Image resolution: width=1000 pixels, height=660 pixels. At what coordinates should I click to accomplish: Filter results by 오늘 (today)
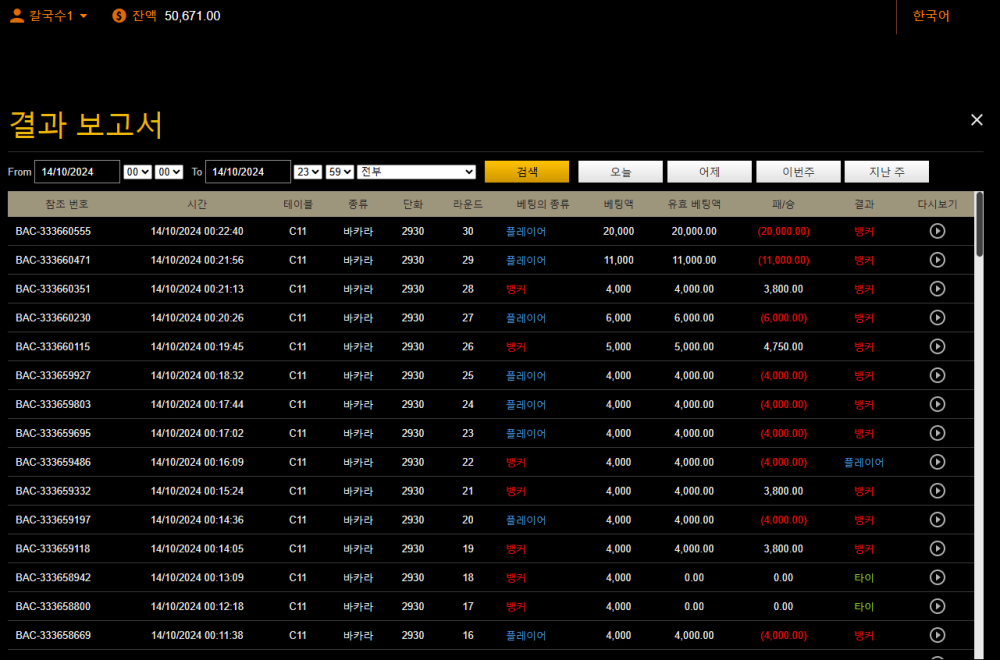621,172
